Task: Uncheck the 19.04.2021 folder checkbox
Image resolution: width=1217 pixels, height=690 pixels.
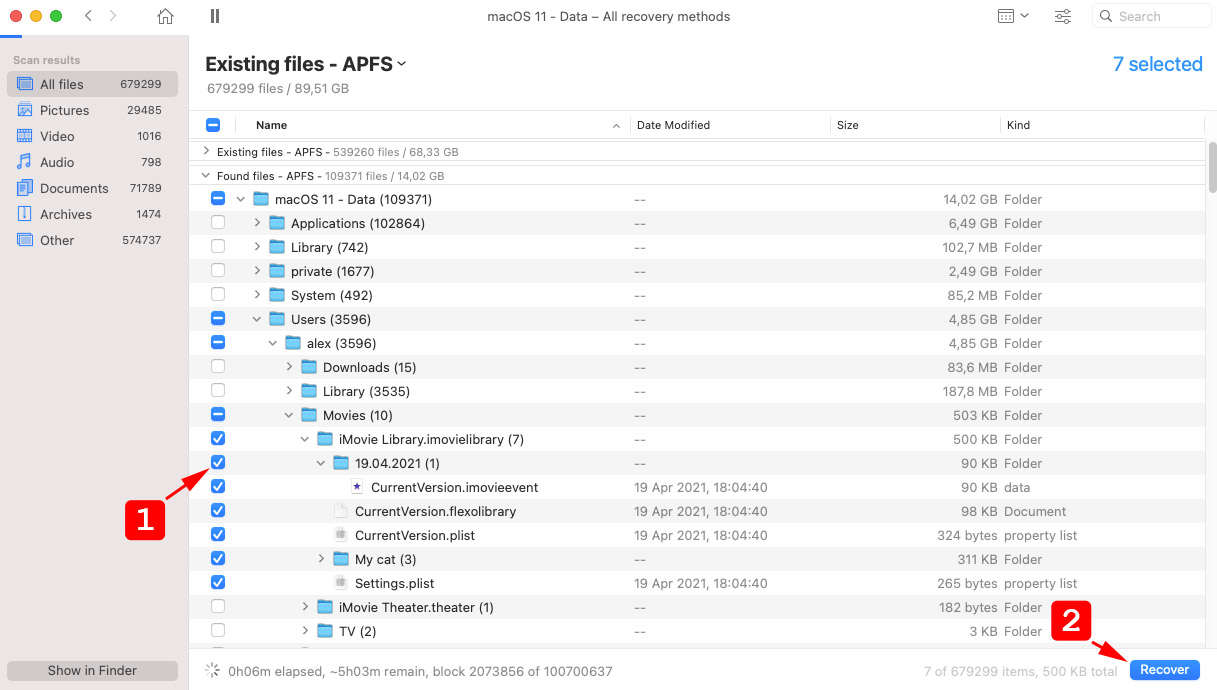Action: [x=218, y=463]
